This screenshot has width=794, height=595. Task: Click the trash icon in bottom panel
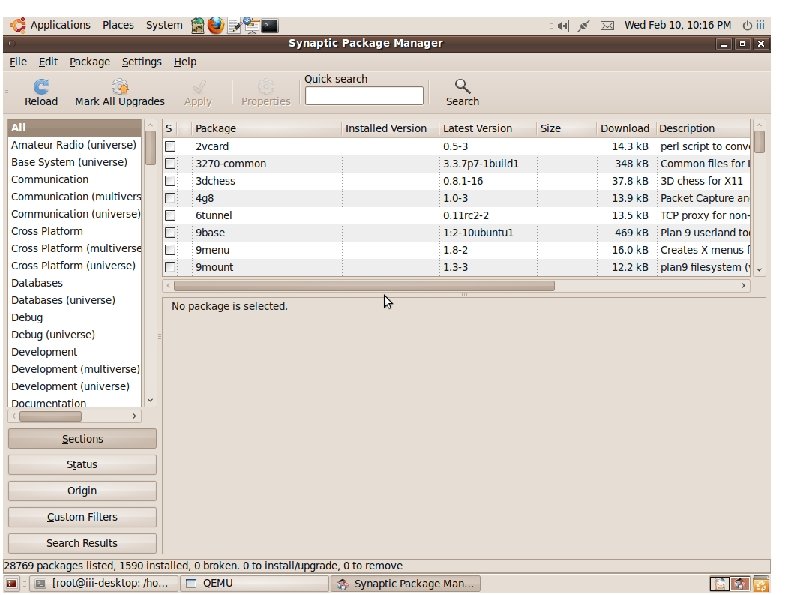click(x=760, y=584)
